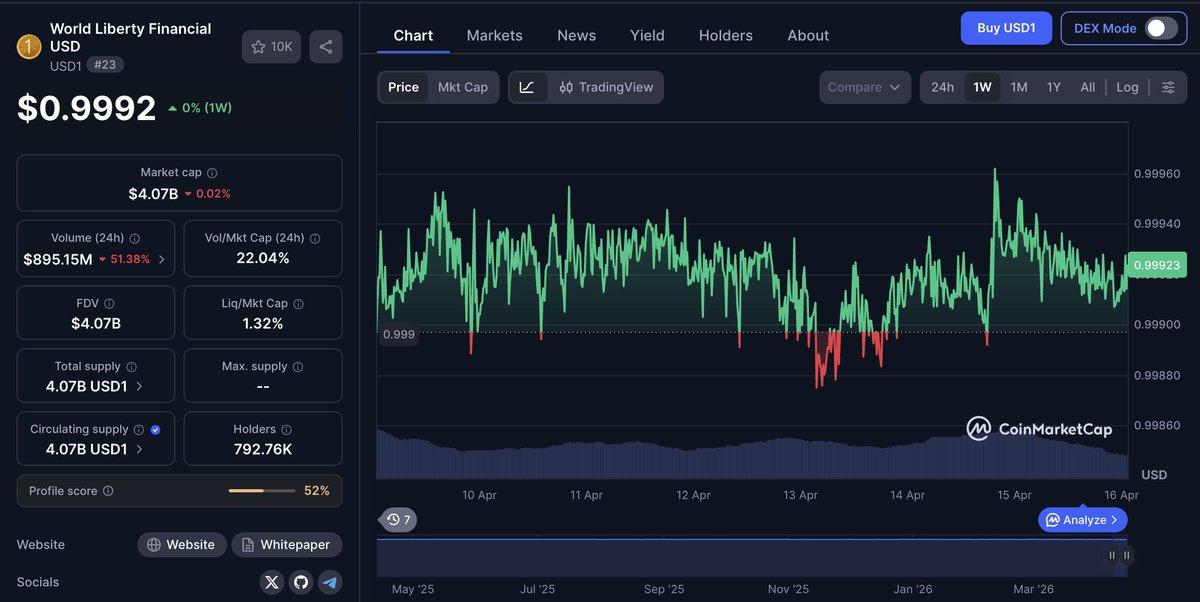The width and height of the screenshot is (1200, 602).
Task: Click the Volume (24h) info icon
Action: pos(135,239)
